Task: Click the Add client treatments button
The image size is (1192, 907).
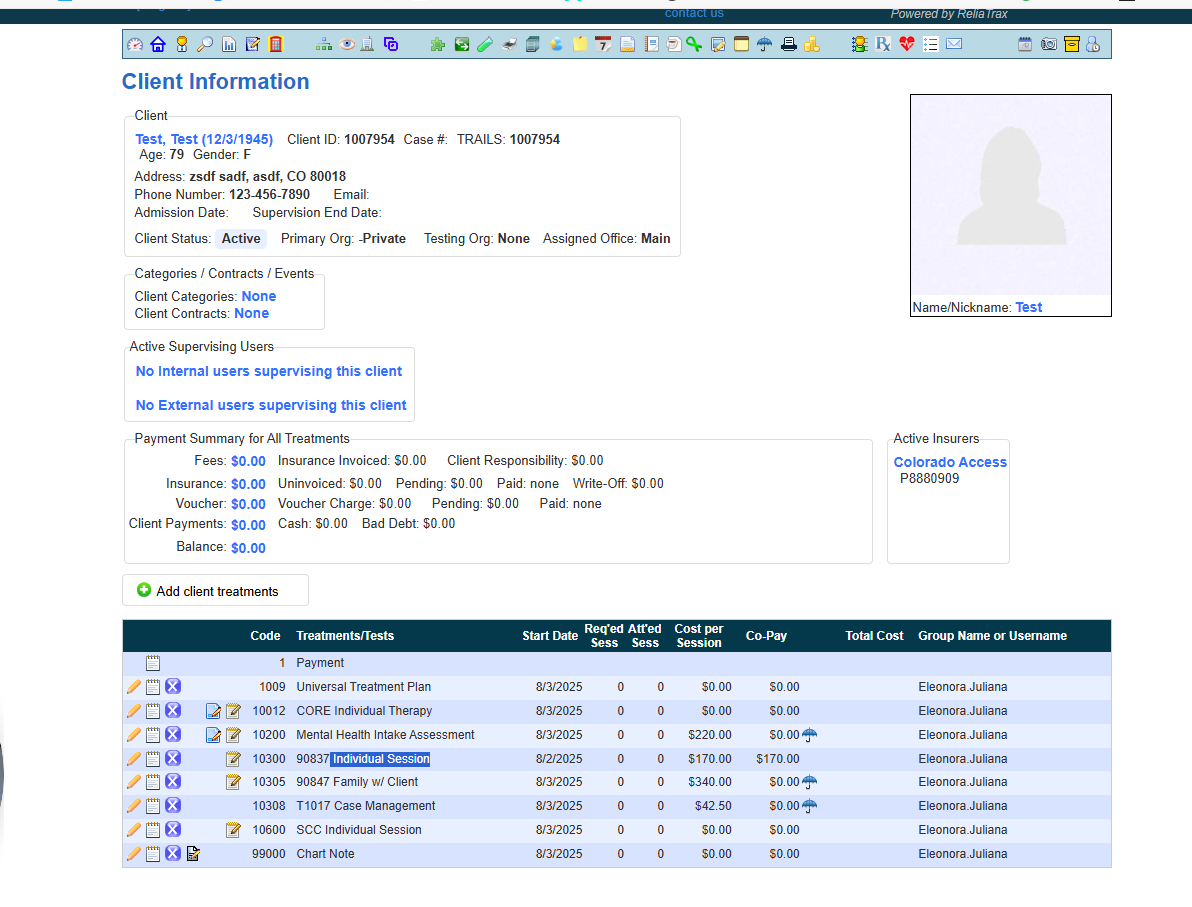Action: coord(215,591)
